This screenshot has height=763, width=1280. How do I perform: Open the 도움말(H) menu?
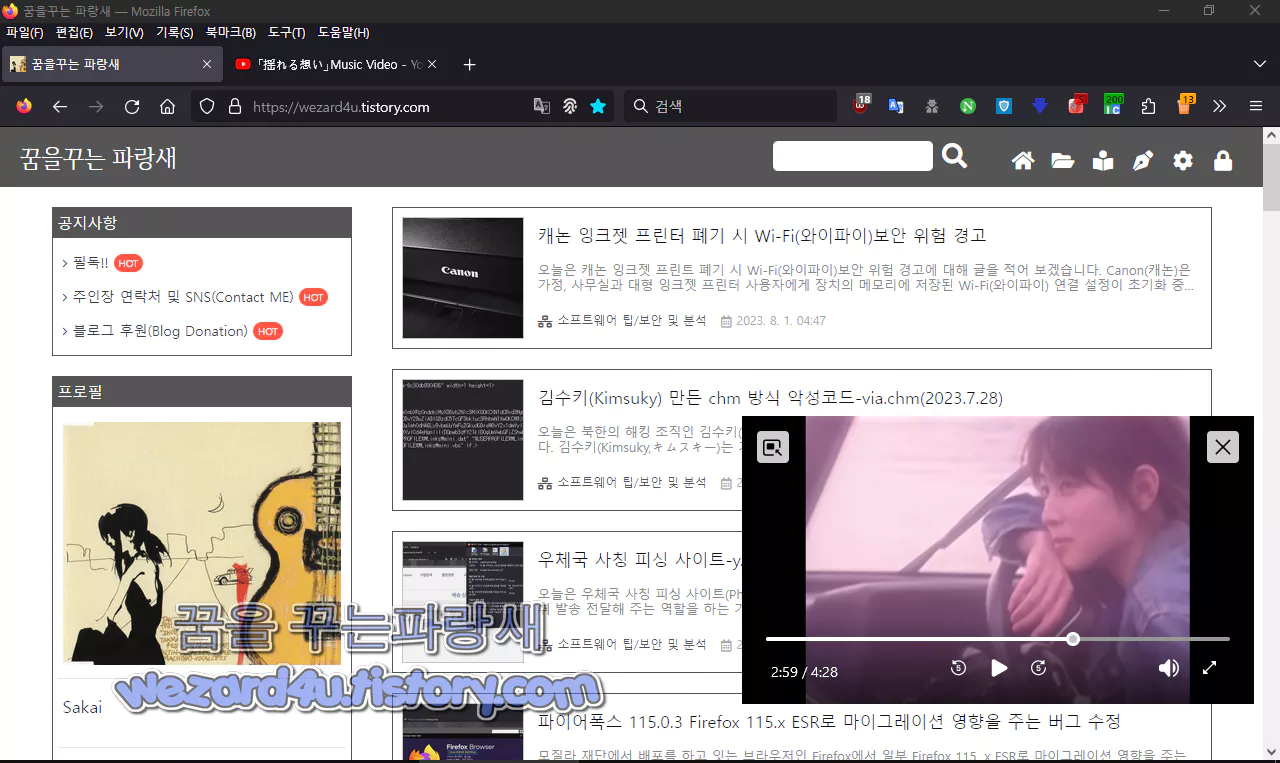pos(343,33)
